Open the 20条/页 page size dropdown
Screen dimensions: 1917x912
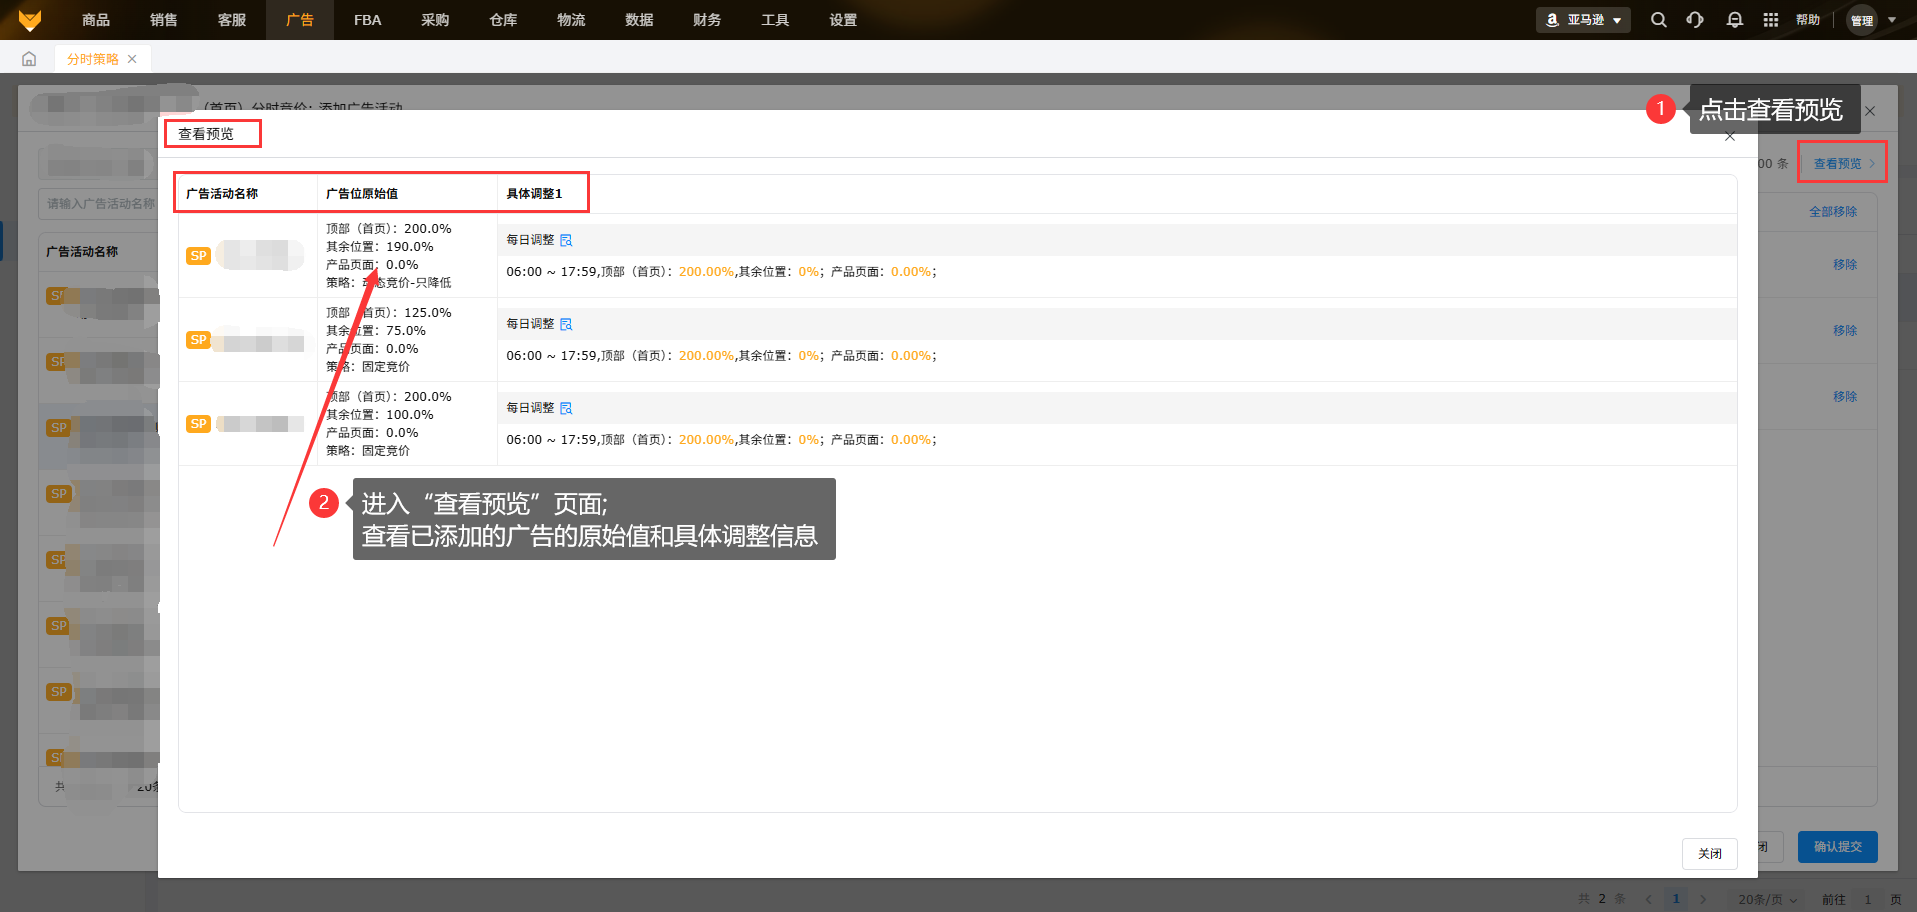tap(1768, 899)
